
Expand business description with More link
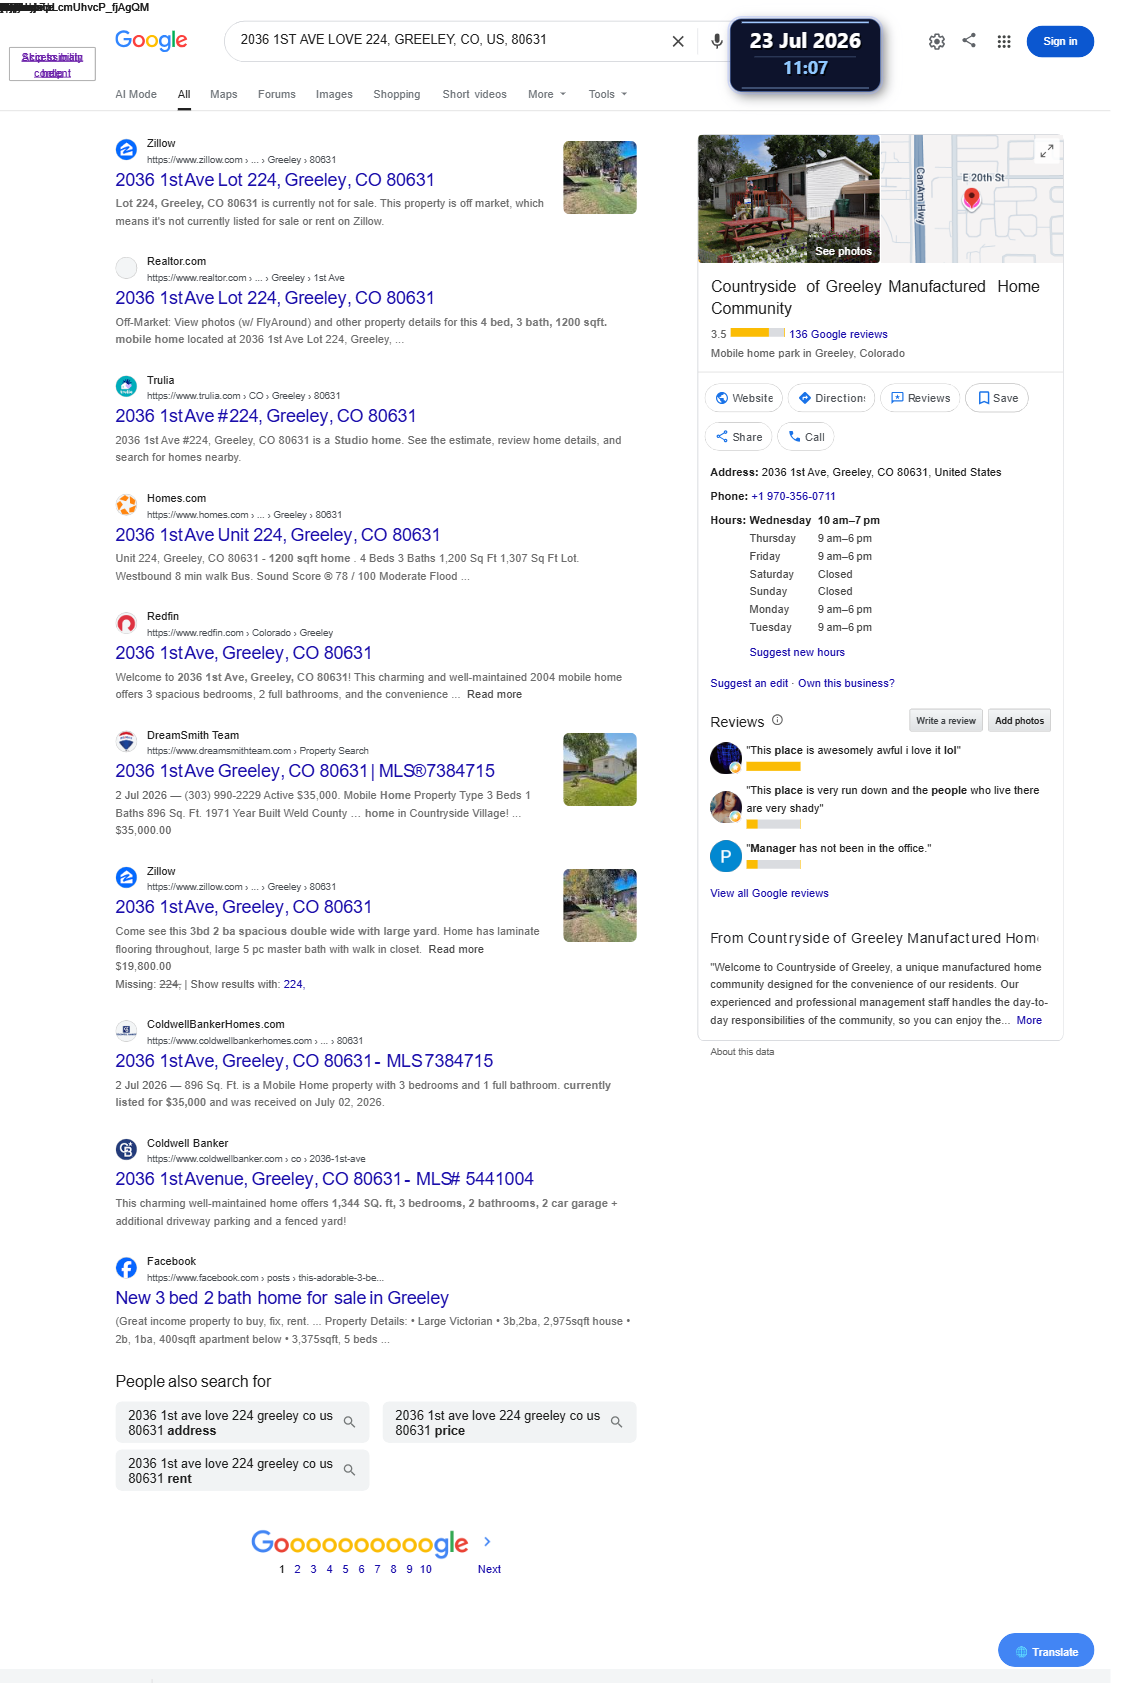[x=1029, y=1020]
